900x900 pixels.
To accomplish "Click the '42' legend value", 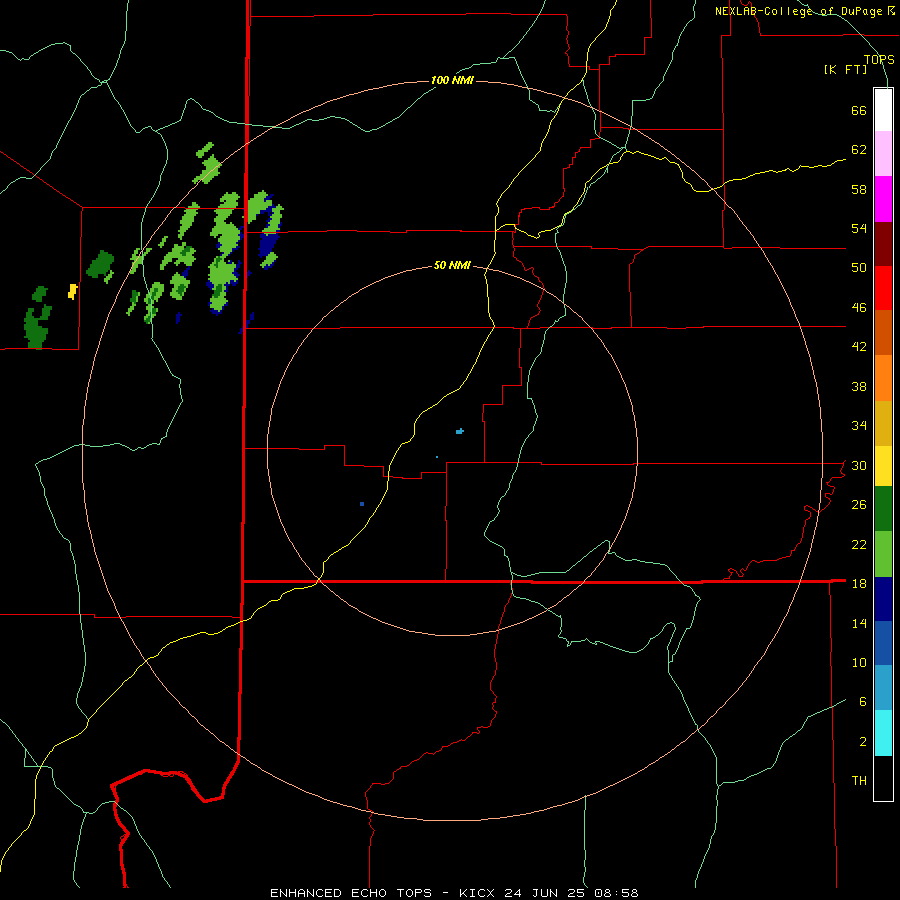I will coord(859,346).
